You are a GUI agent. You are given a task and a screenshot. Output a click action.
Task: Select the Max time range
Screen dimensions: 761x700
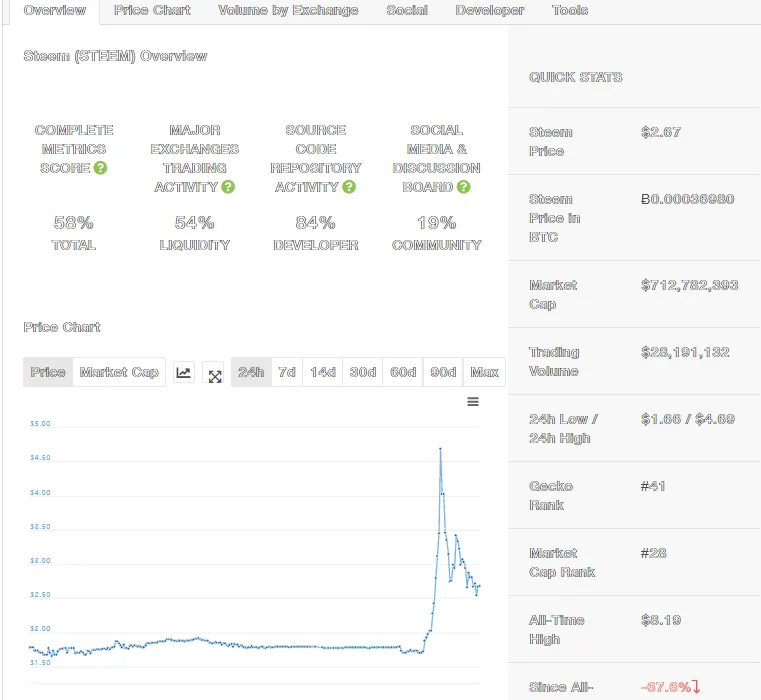tap(484, 372)
